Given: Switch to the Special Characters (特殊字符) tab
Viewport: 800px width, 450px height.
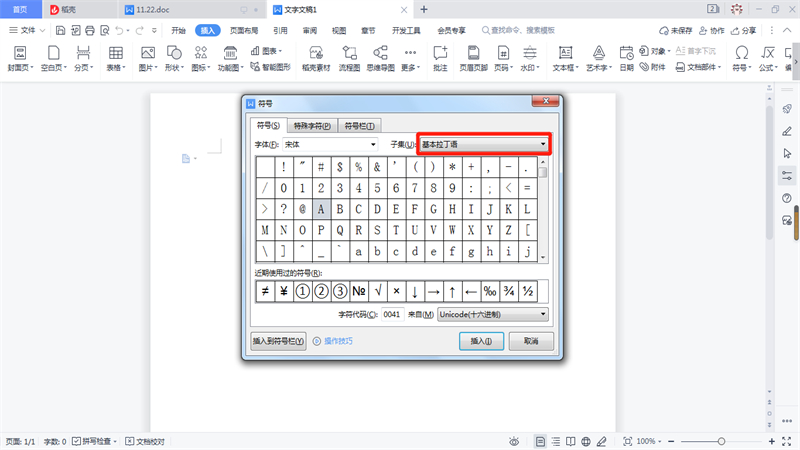Looking at the screenshot, I should click(x=311, y=126).
